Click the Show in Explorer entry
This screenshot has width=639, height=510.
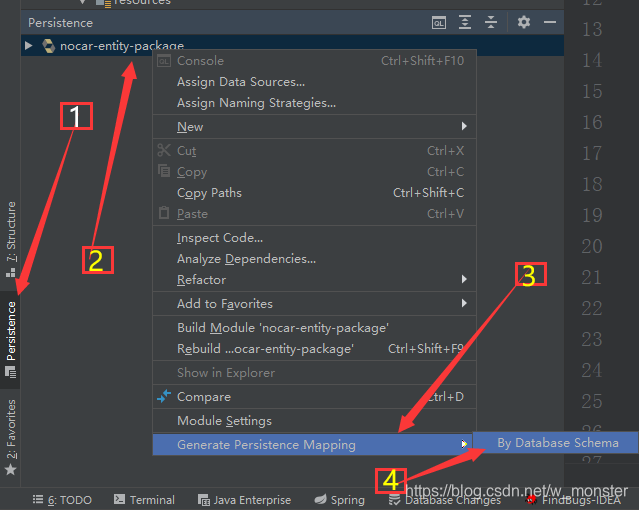(314, 373)
